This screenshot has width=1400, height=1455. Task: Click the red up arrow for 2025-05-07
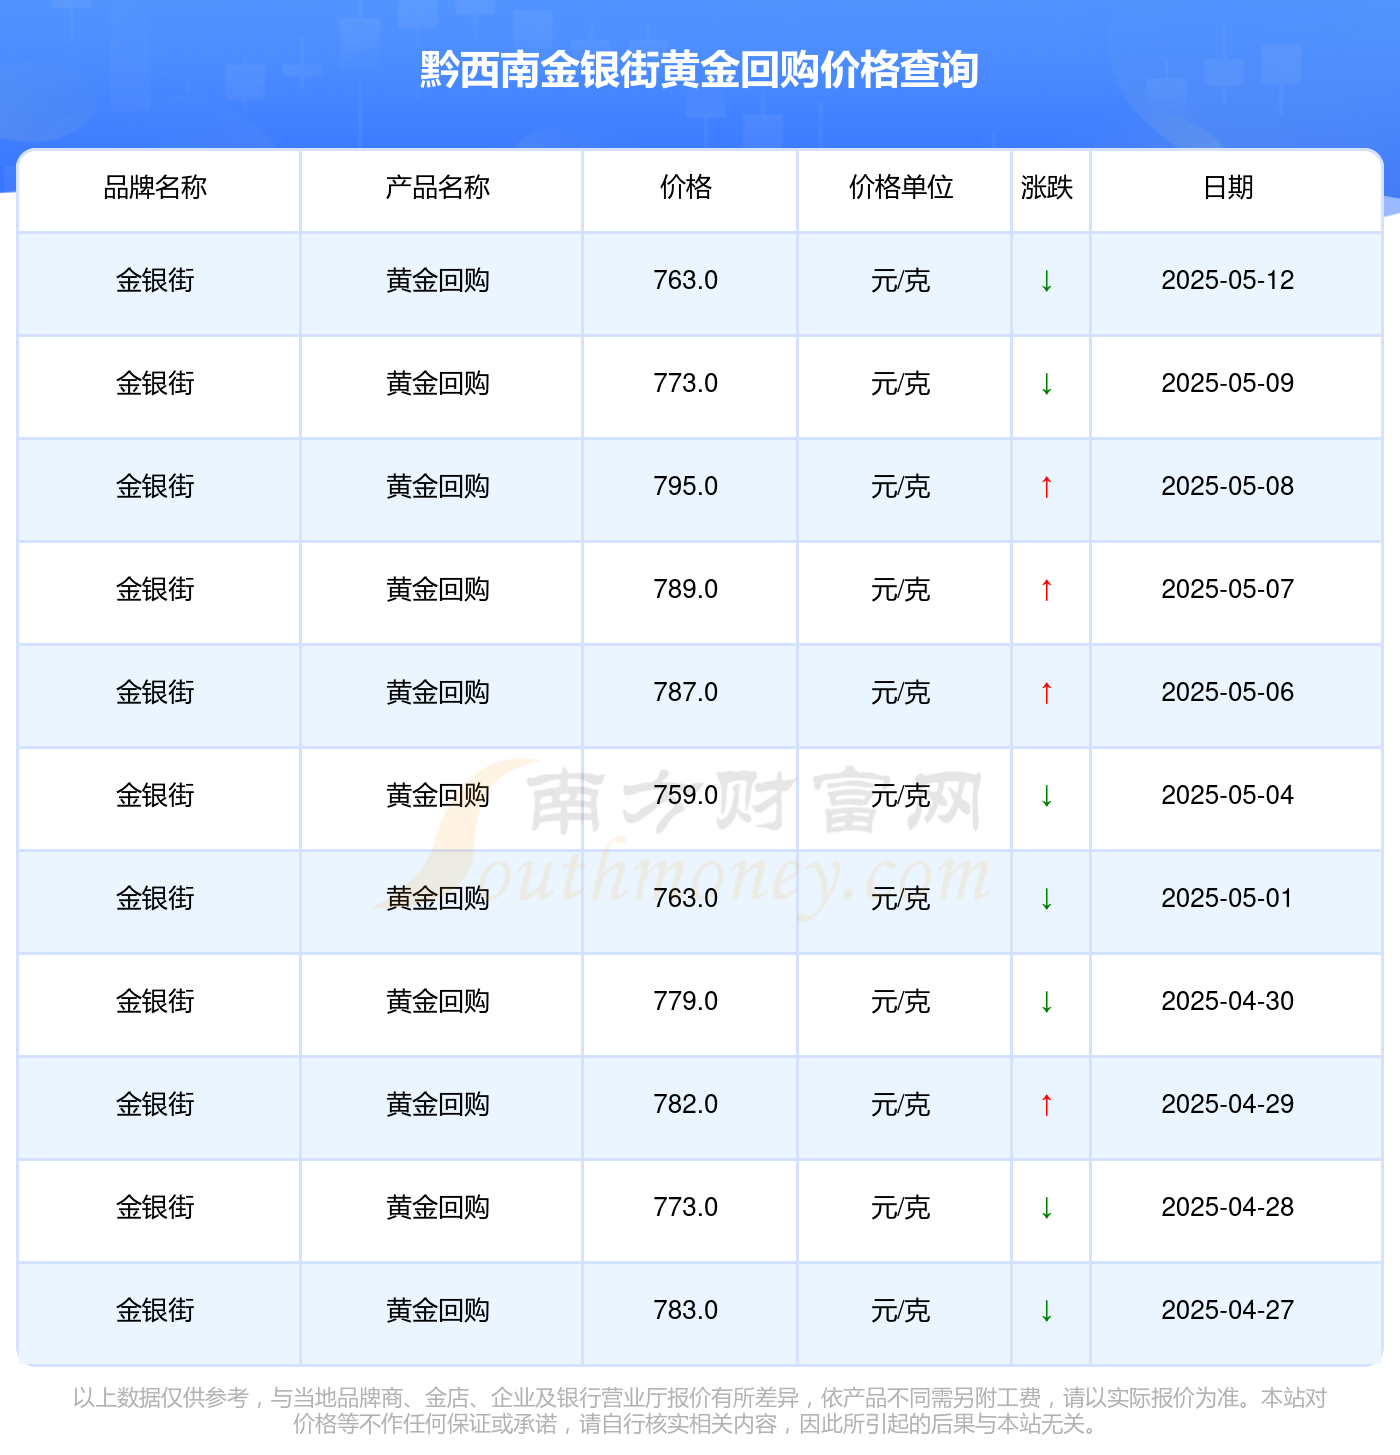click(x=1047, y=590)
